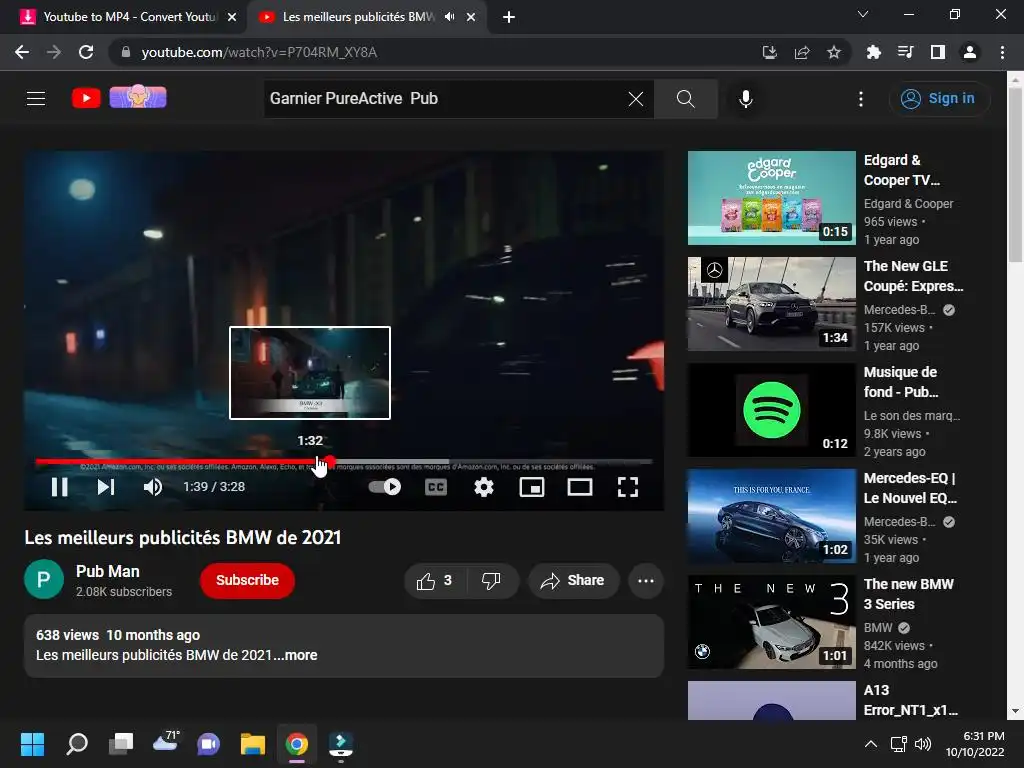The height and width of the screenshot is (768, 1024).
Task: Subscribe to Pub Man channel
Action: click(x=248, y=581)
